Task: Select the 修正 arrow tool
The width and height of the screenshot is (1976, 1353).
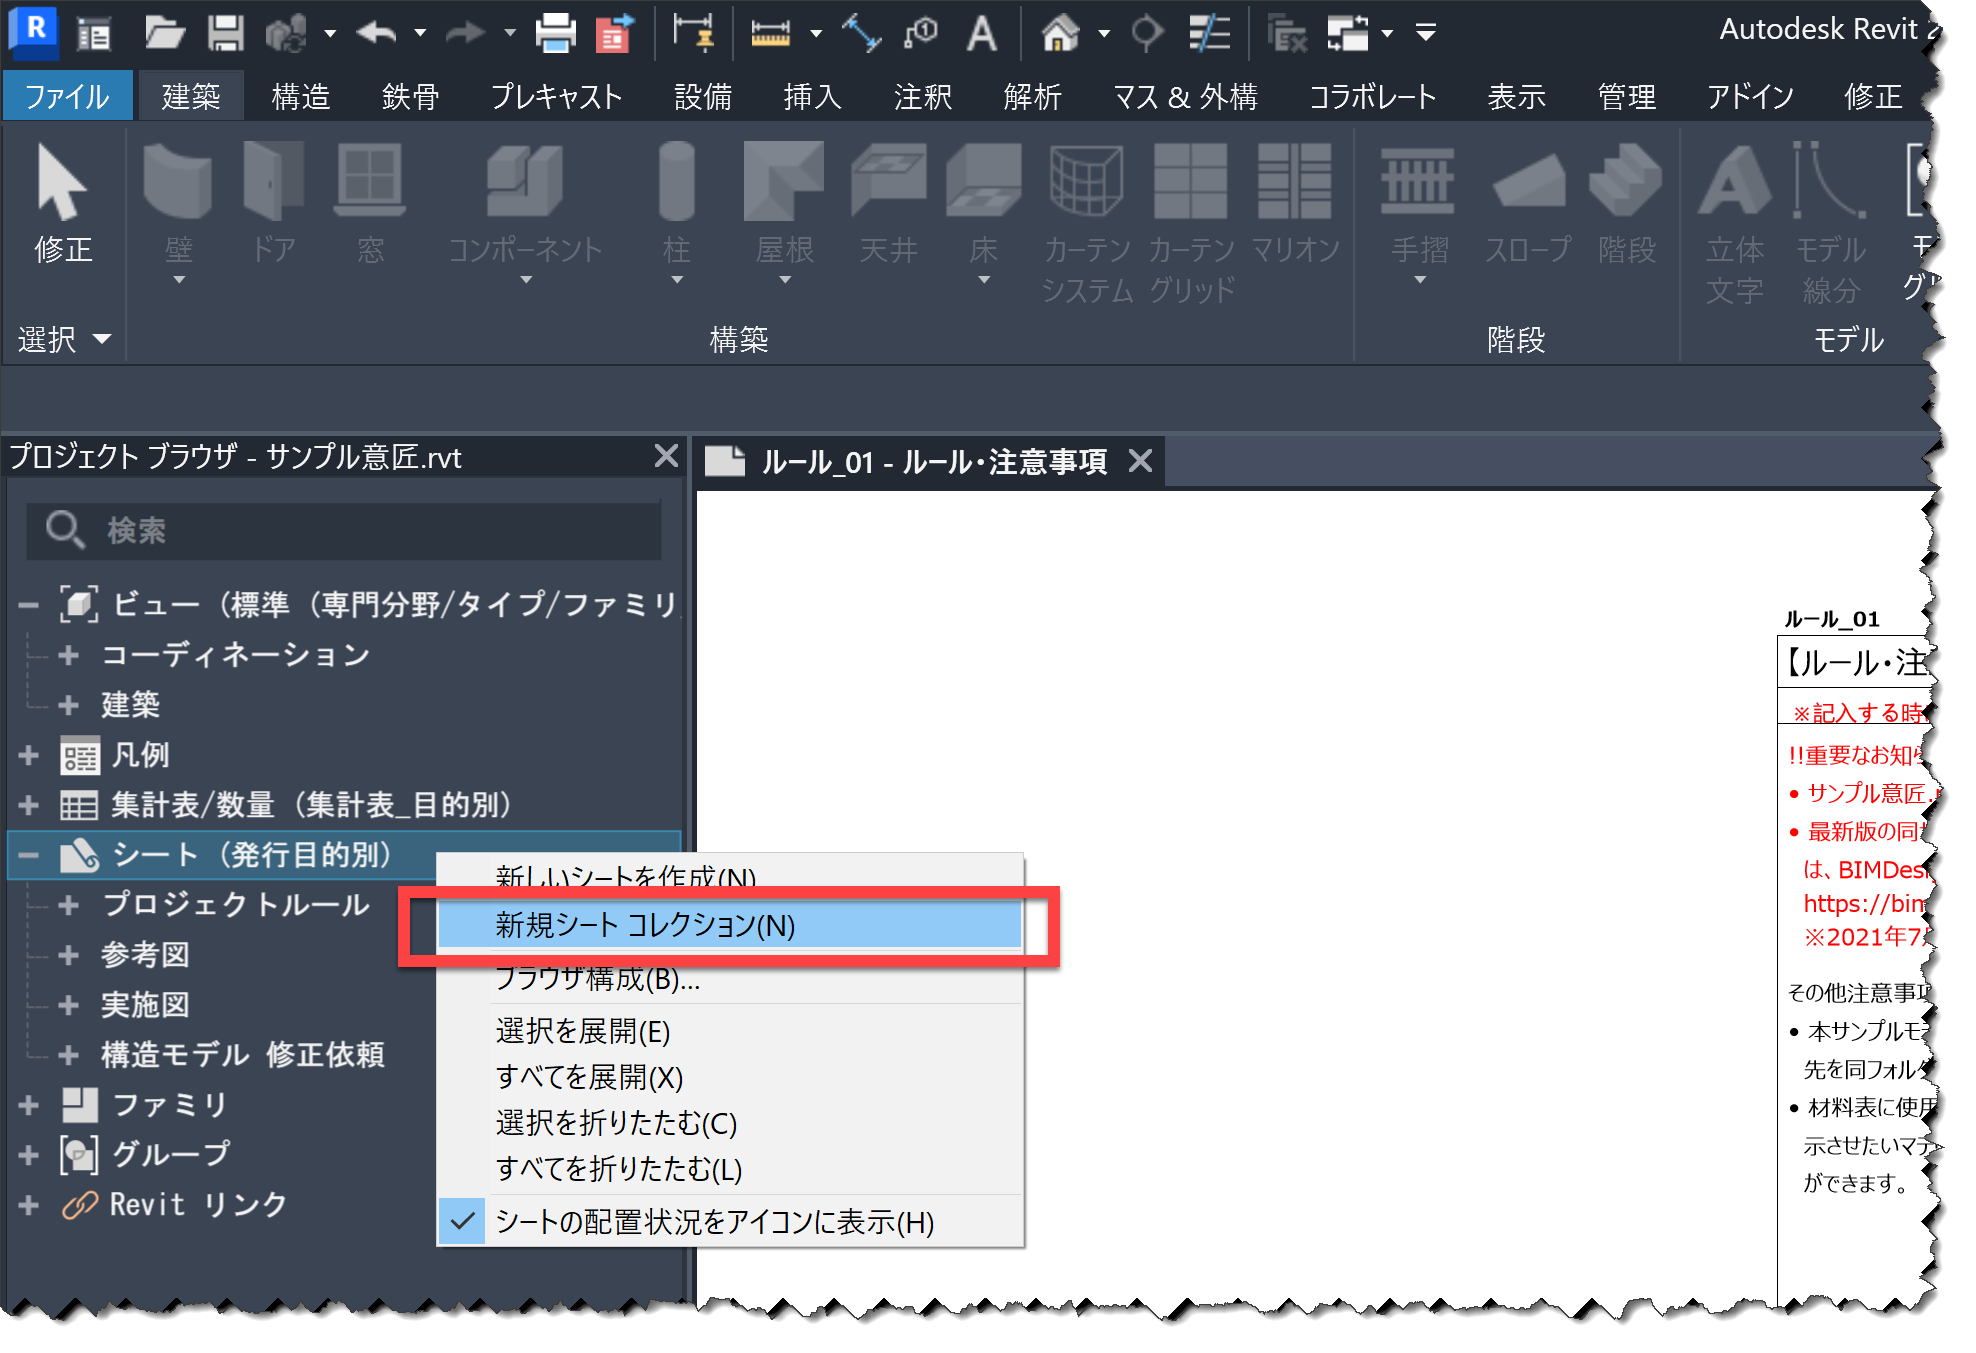Action: (63, 202)
